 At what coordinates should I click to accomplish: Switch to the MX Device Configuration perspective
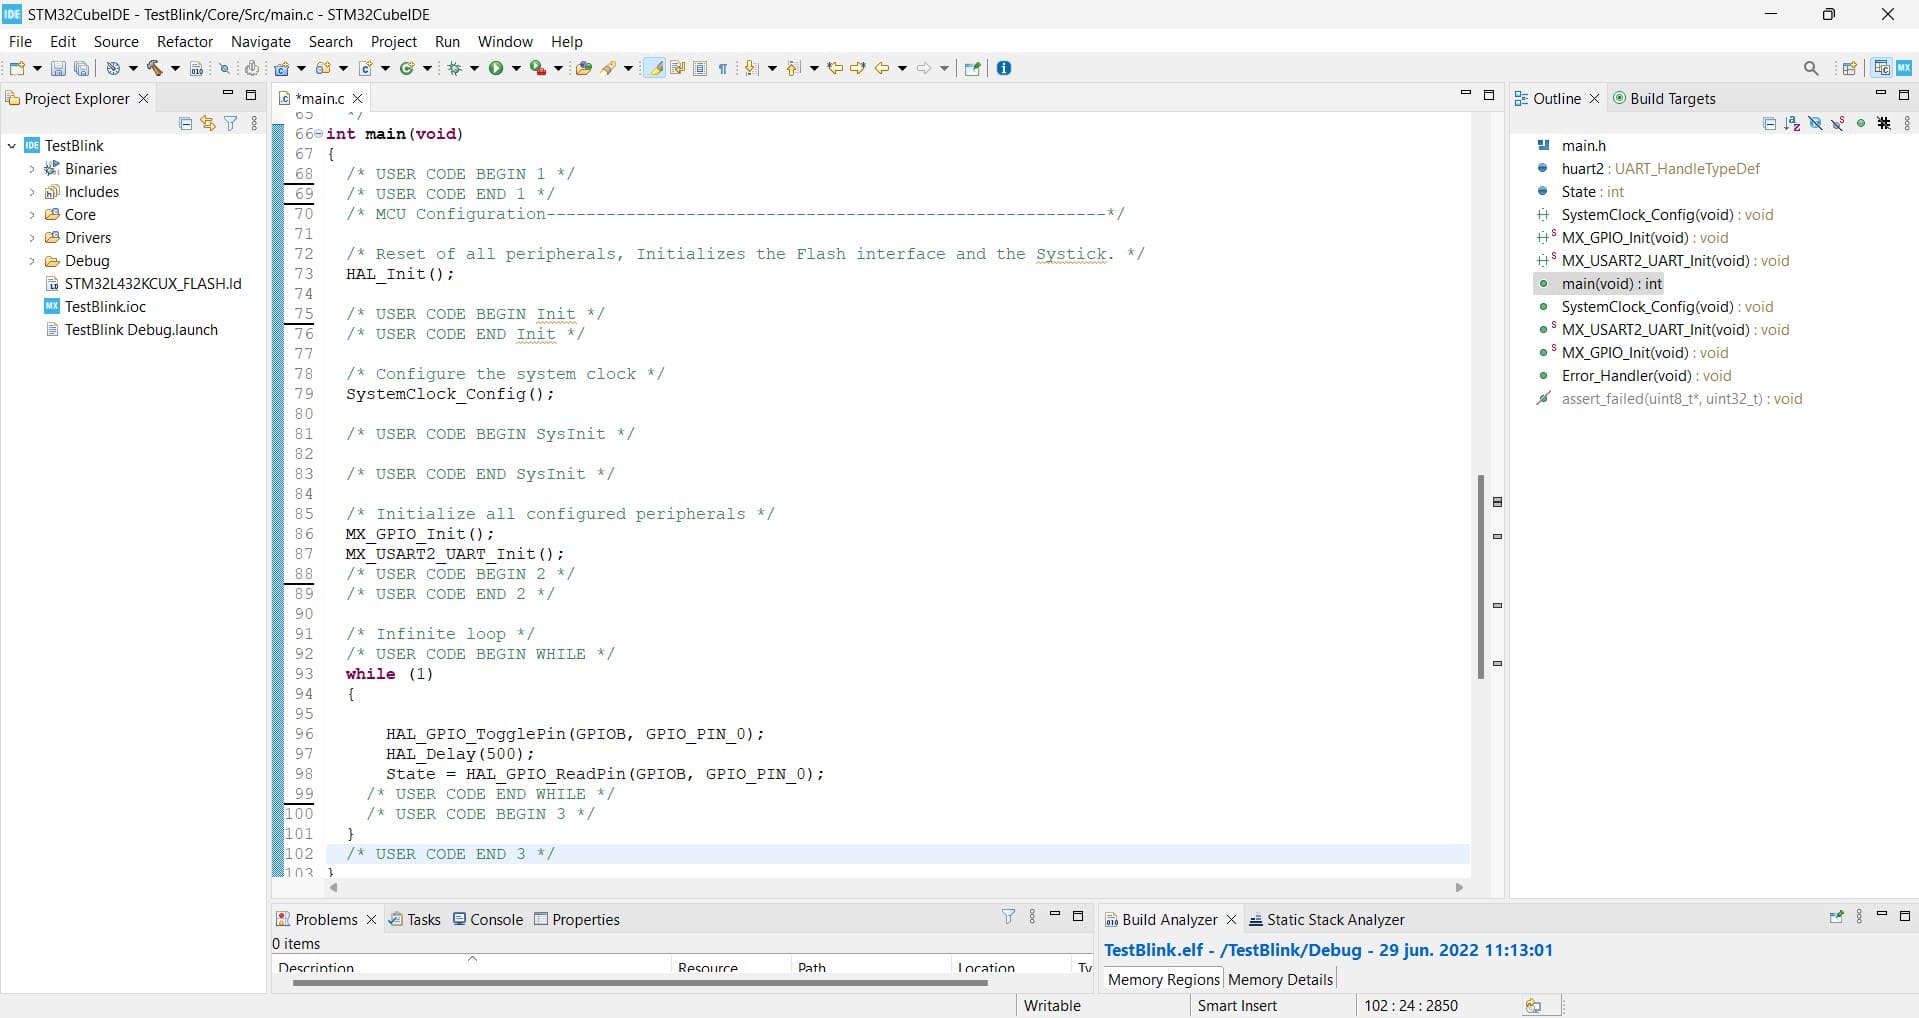pos(1904,68)
